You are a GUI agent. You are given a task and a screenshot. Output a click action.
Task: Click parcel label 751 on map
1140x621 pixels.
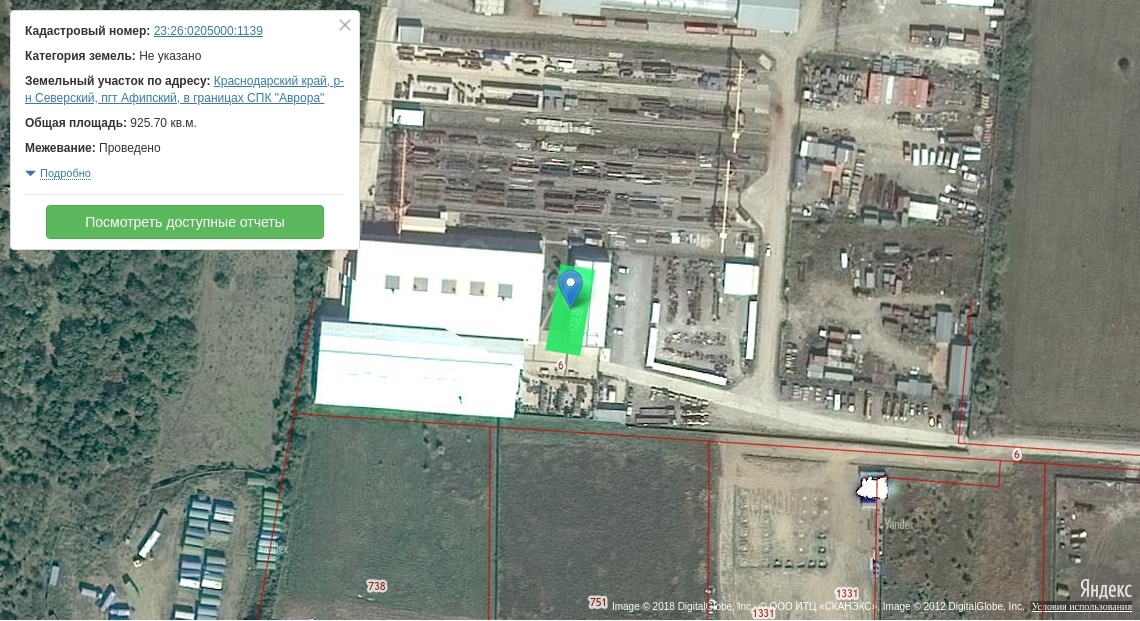click(598, 602)
